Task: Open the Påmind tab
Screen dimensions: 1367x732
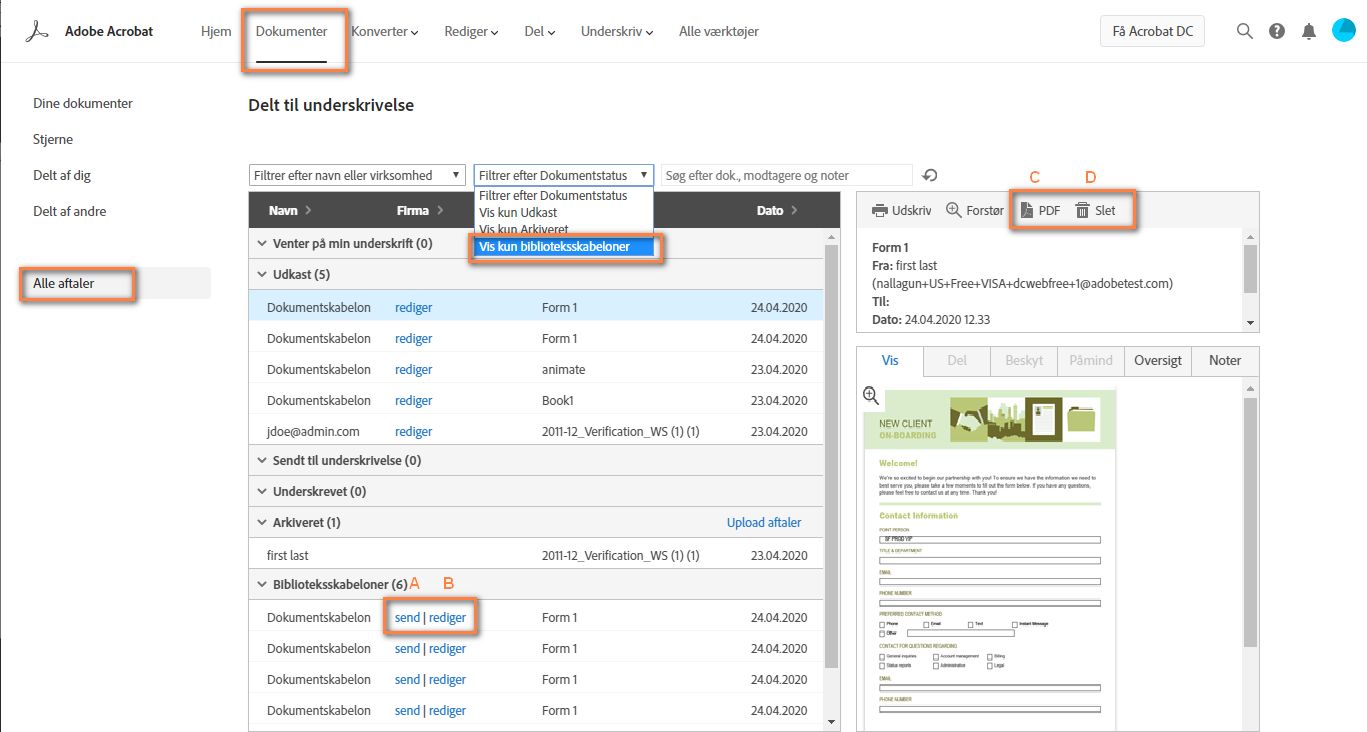Action: tap(1091, 361)
